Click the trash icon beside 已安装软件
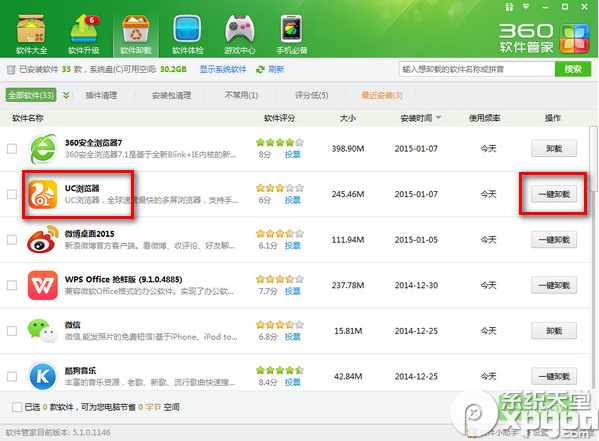 (11, 69)
